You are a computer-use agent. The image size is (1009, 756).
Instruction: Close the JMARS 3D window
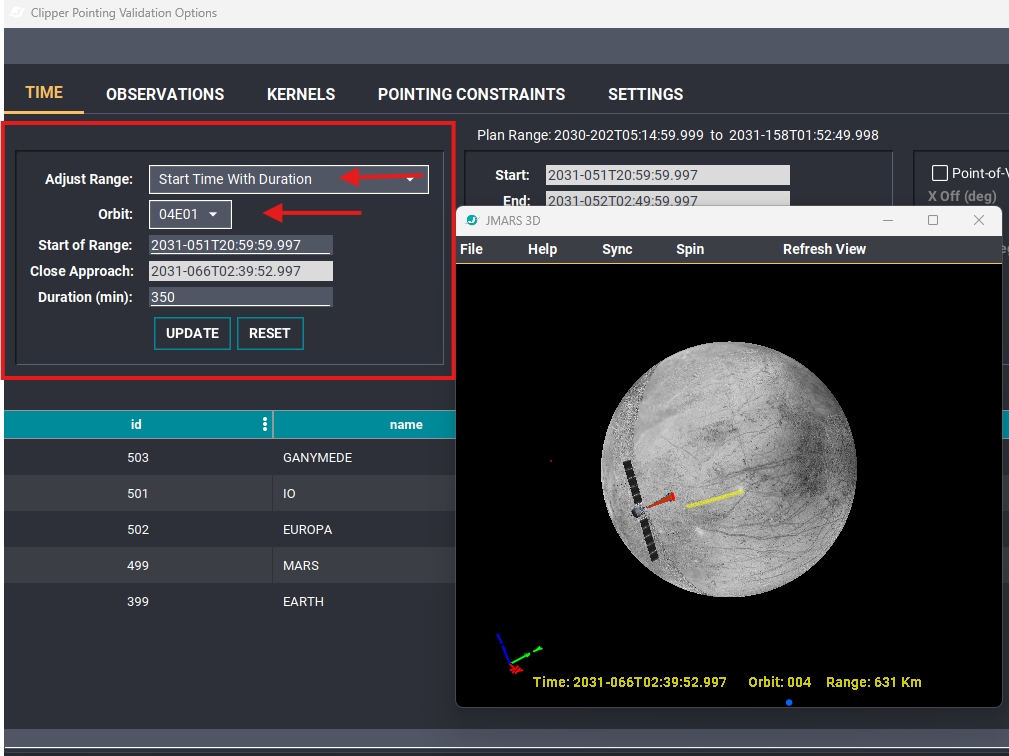point(979,220)
